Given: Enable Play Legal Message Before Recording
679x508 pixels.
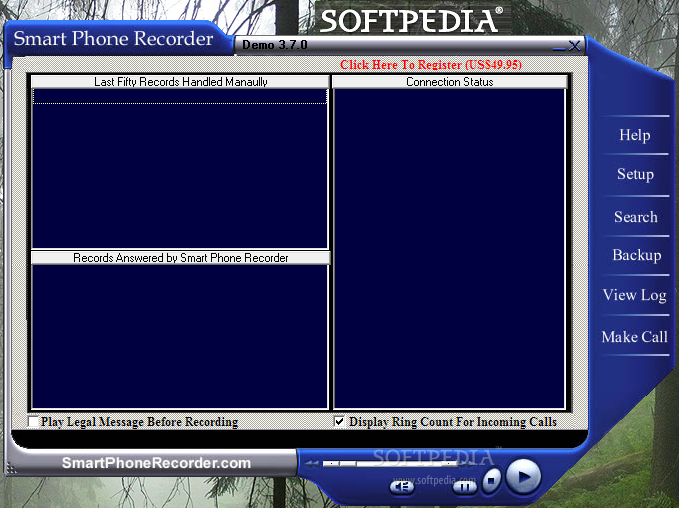Looking at the screenshot, I should [33, 421].
